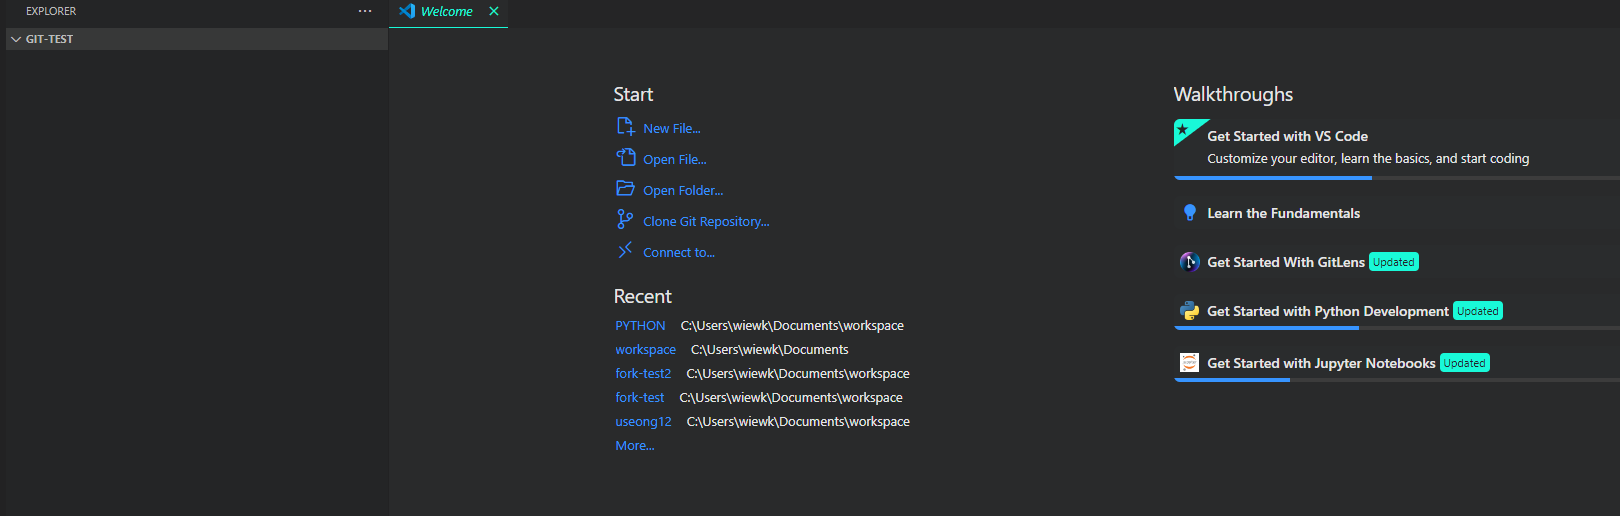Screen dimensions: 1620x516
Task: Open Get Started With GitLens walkthrough
Action: click(x=1397, y=262)
